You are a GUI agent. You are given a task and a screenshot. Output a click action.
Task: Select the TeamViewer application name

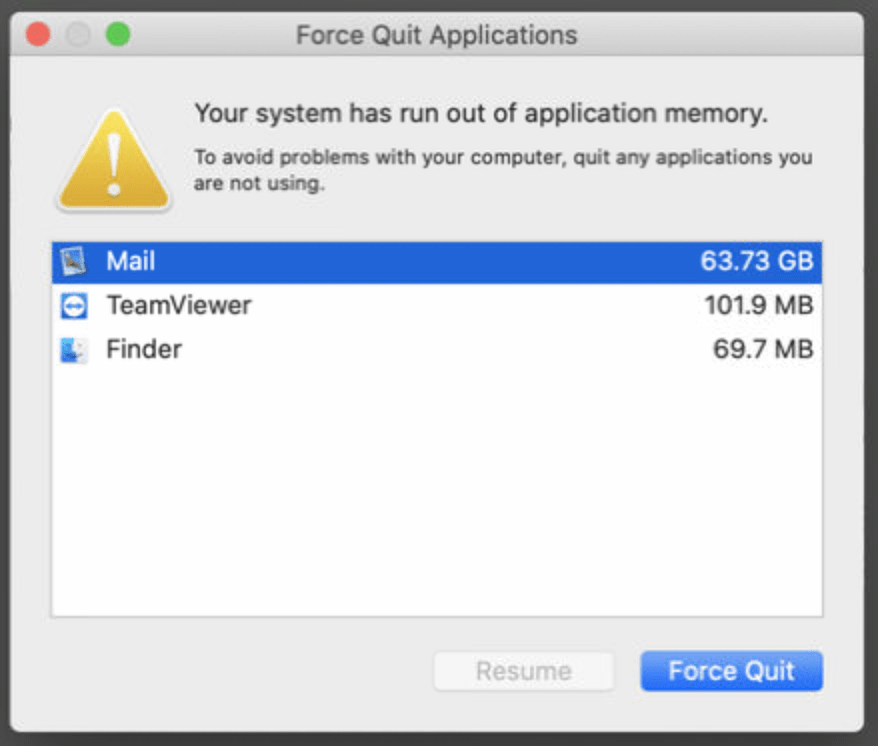(179, 306)
